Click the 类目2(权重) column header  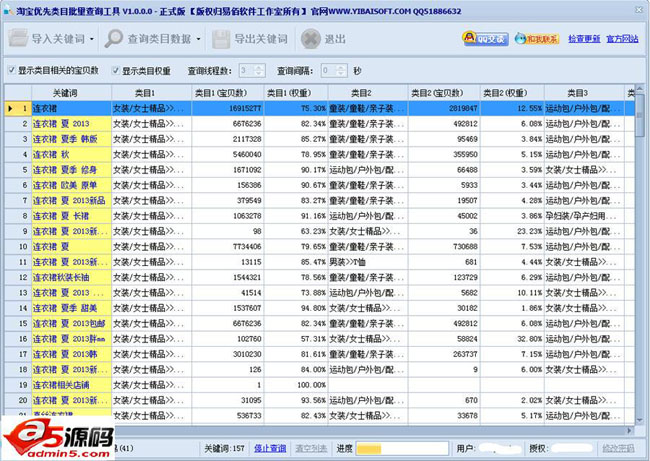point(512,93)
